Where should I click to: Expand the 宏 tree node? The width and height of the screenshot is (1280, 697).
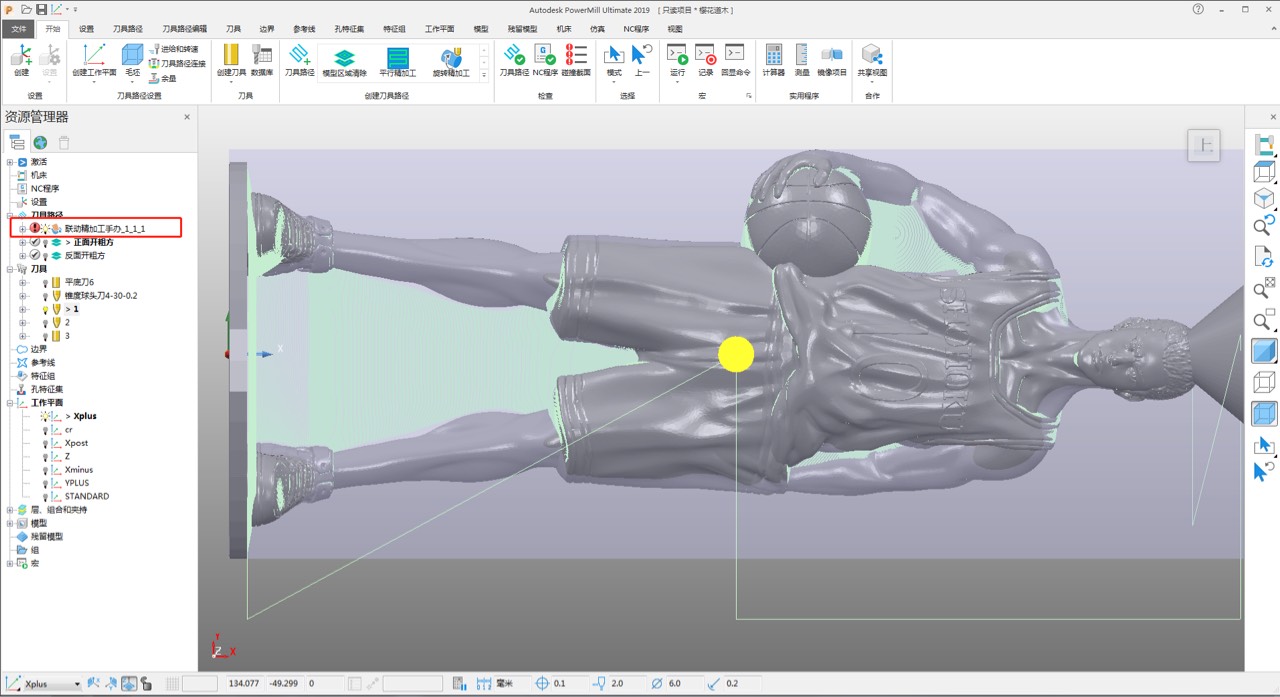pos(10,564)
